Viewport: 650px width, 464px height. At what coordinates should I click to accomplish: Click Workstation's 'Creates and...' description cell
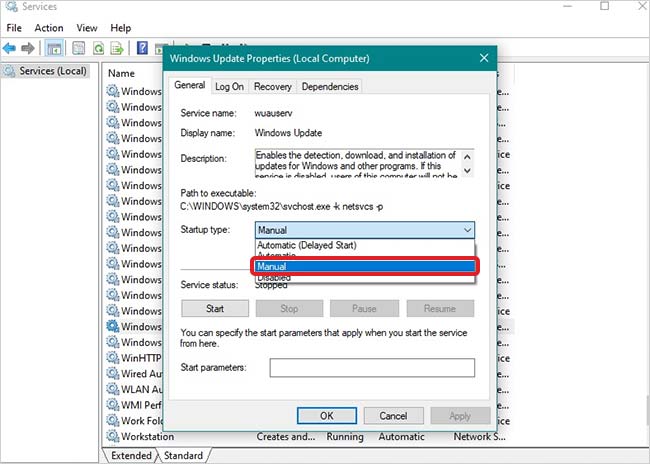coord(286,436)
